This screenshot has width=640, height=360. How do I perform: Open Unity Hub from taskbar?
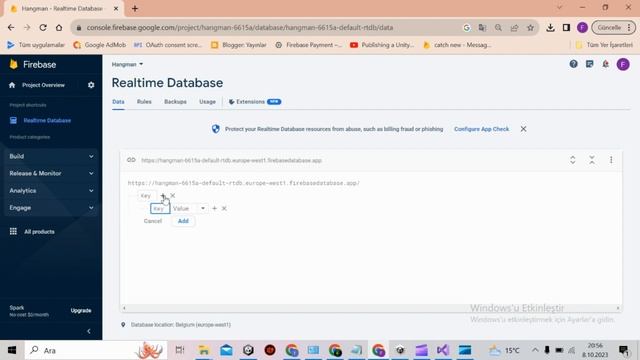[248, 350]
